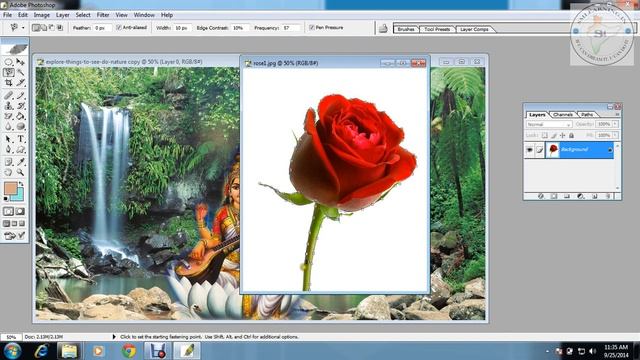Open the Brushes palette tab
The height and width of the screenshot is (360, 640).
406,29
